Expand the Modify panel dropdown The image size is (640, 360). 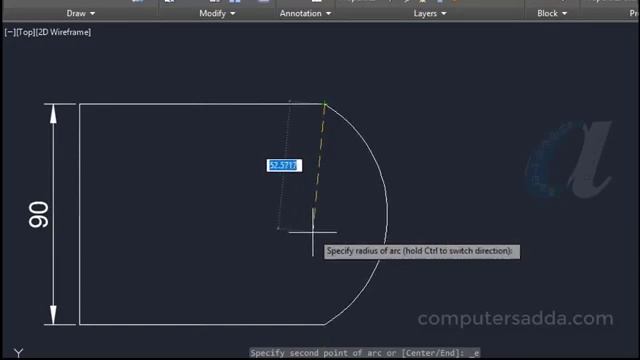coord(217,13)
